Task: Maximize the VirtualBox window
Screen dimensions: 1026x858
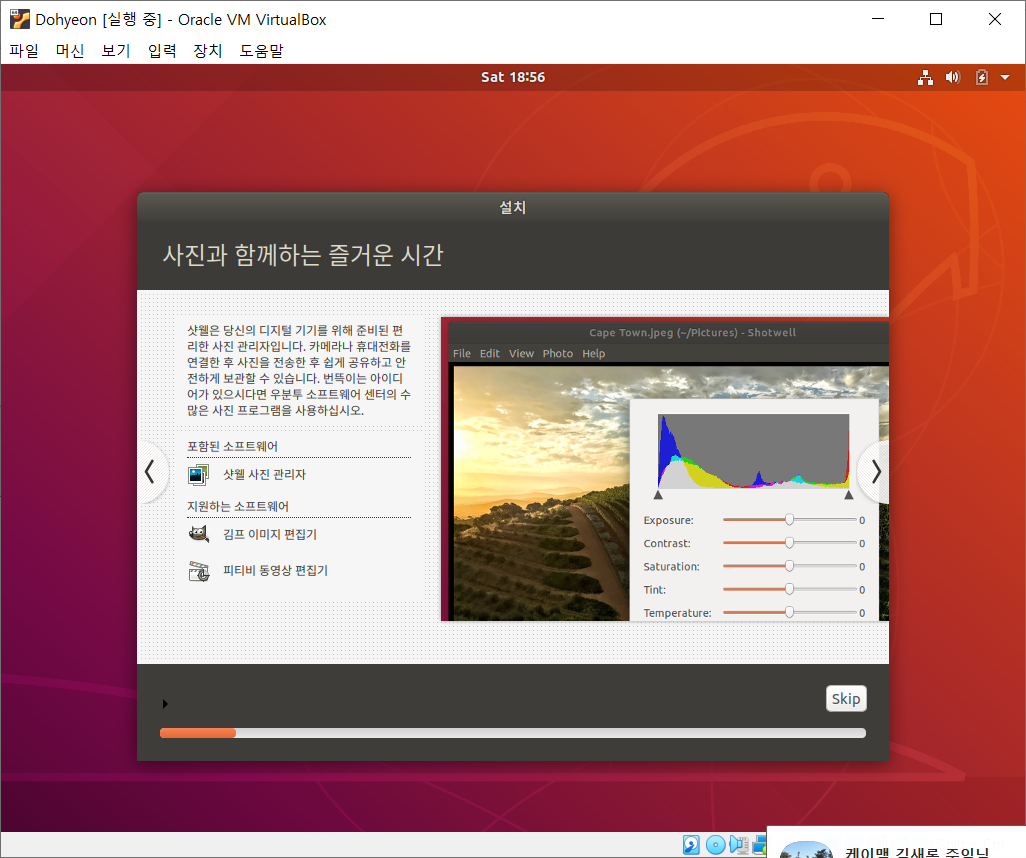Action: 936,19
